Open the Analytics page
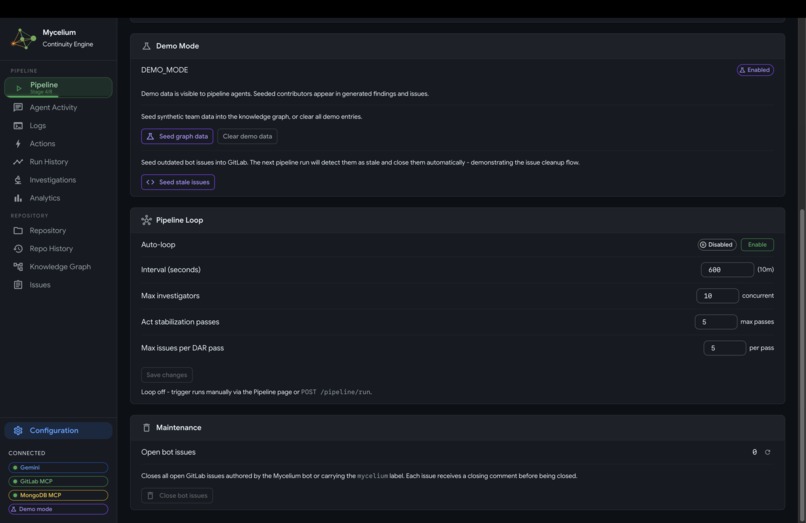This screenshot has width=806, height=523. 45,198
